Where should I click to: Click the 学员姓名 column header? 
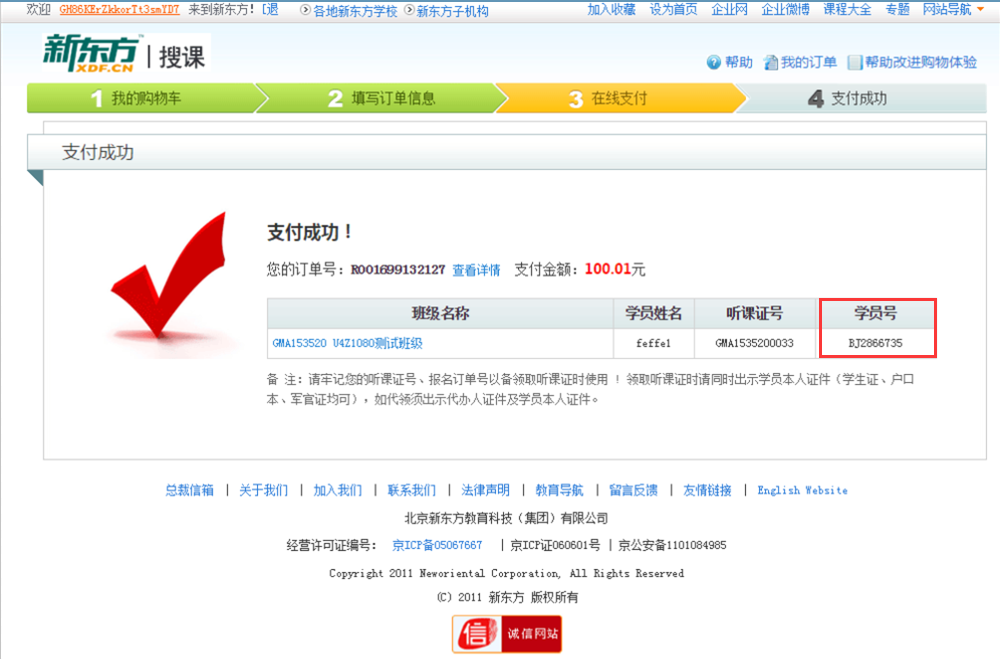pyautogui.click(x=654, y=314)
